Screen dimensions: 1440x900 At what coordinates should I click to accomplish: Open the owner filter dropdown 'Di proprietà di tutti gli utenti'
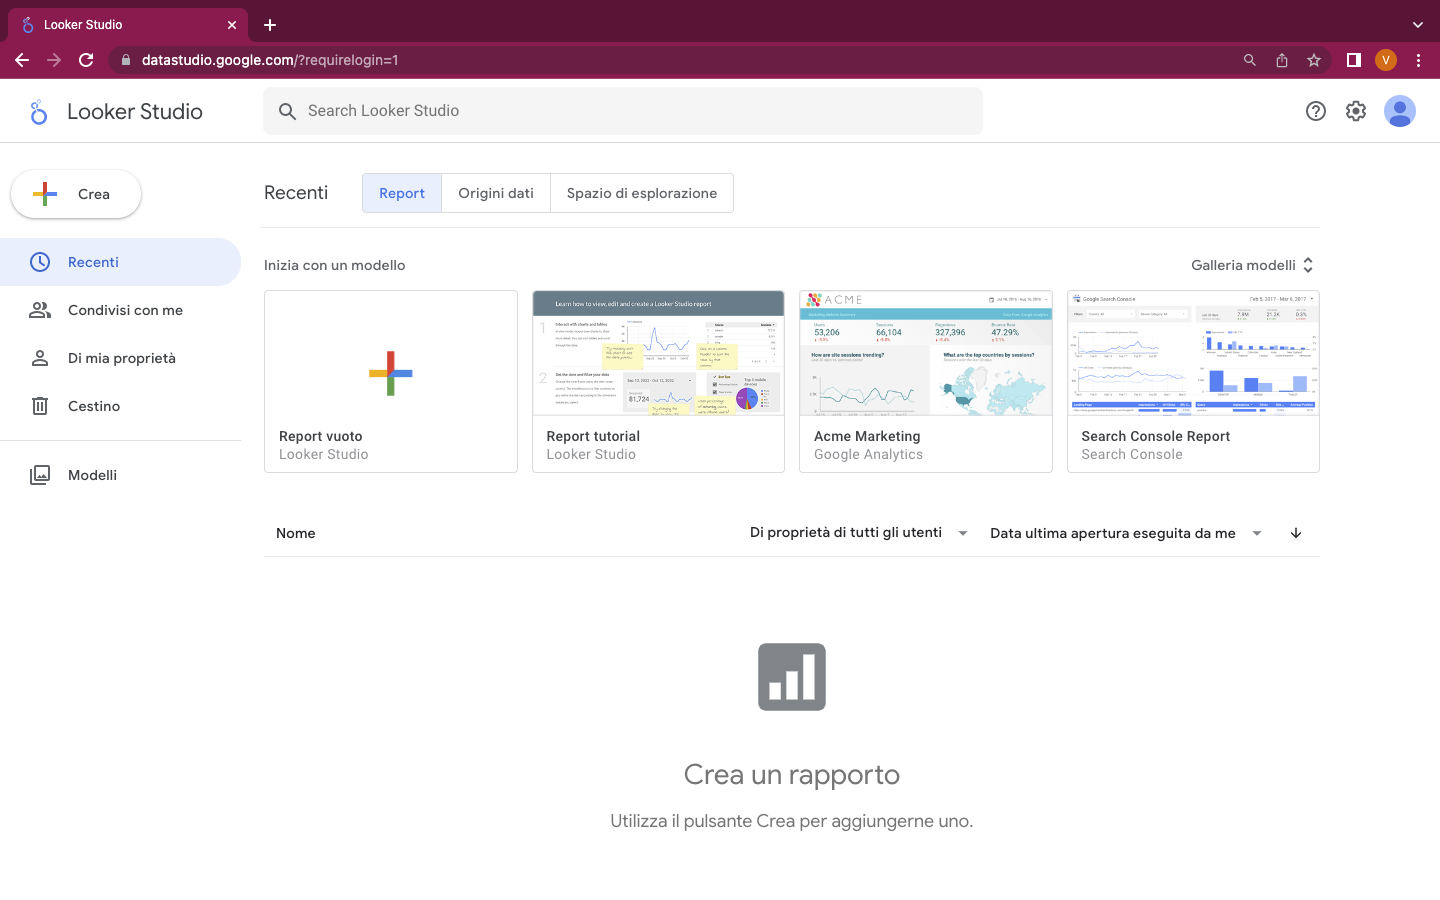[x=858, y=533]
